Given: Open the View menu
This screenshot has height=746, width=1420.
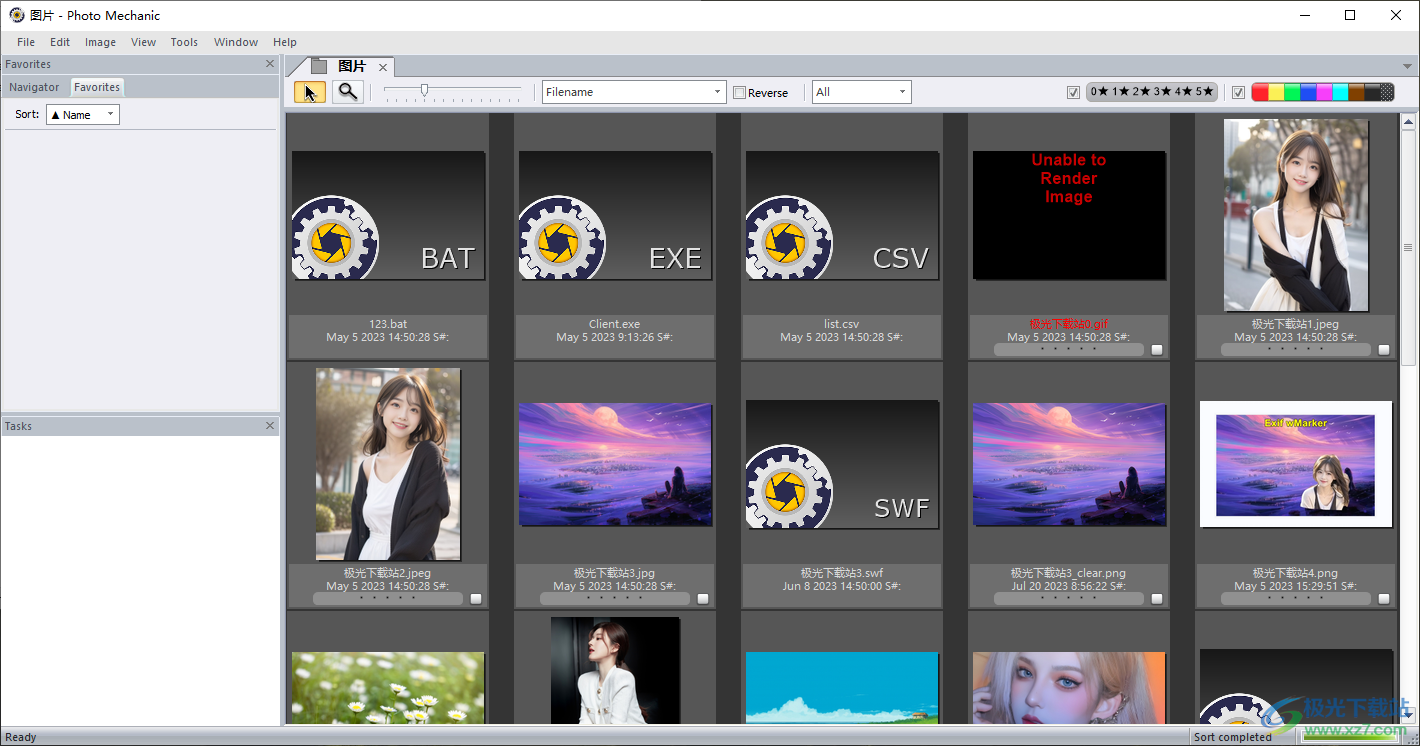Looking at the screenshot, I should point(143,42).
